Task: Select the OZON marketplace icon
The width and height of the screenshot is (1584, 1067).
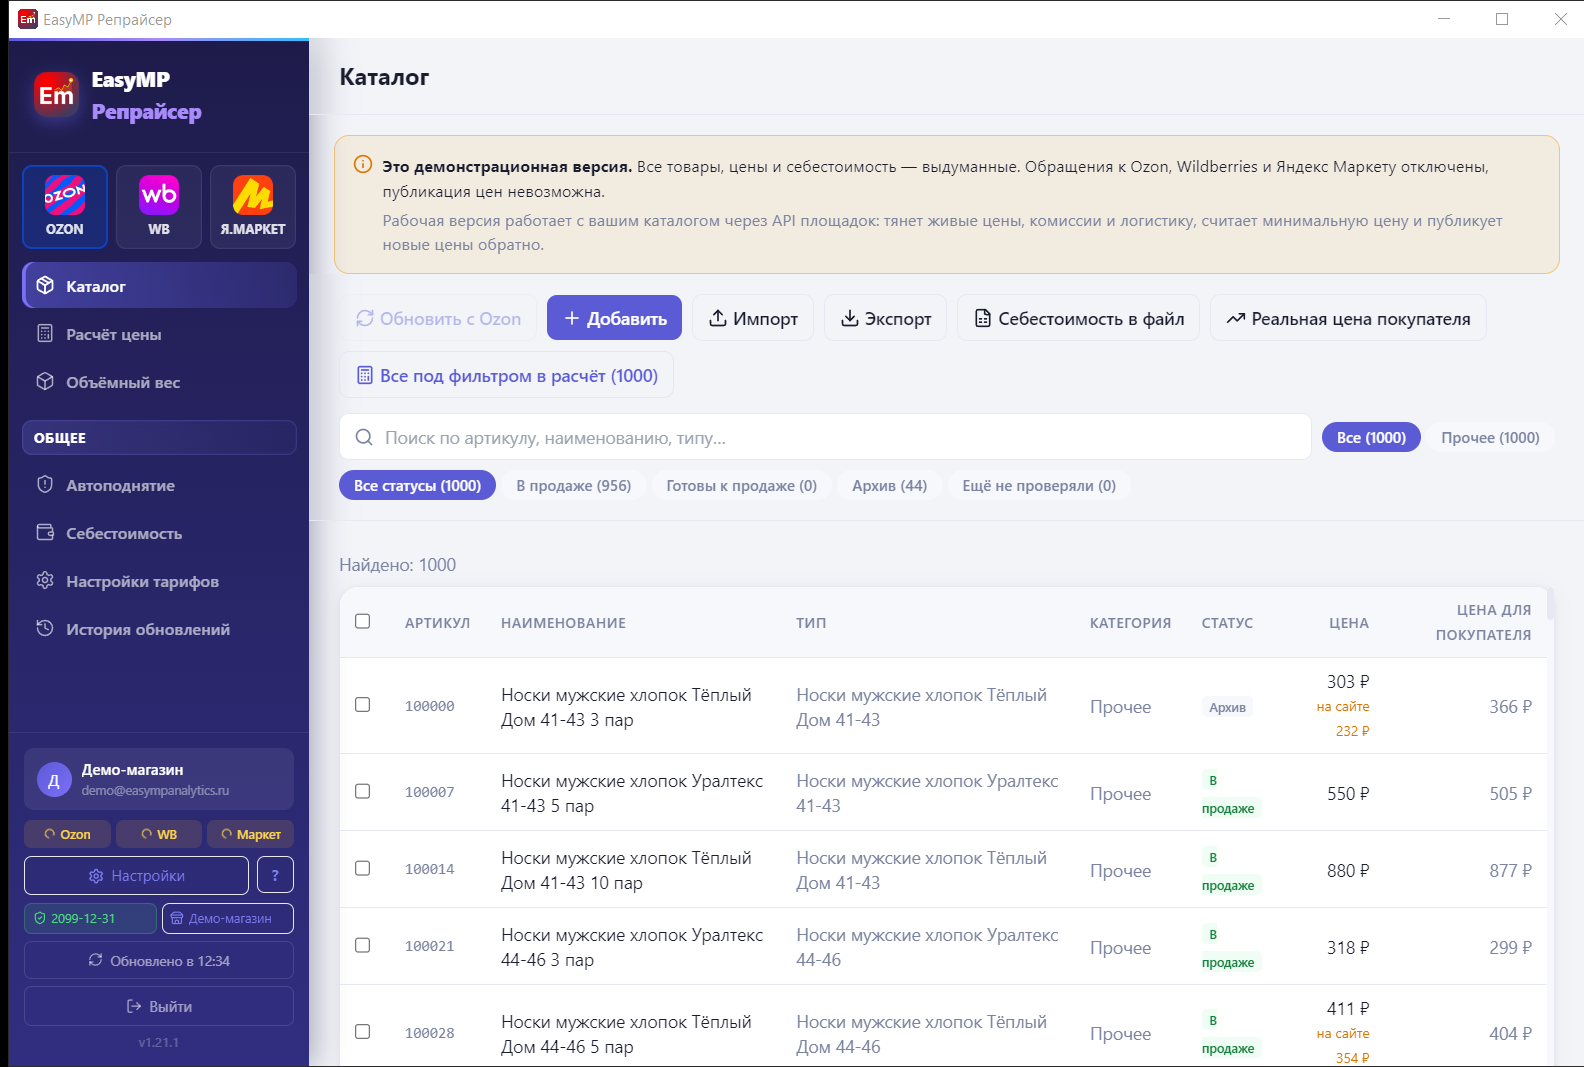Action: point(65,207)
